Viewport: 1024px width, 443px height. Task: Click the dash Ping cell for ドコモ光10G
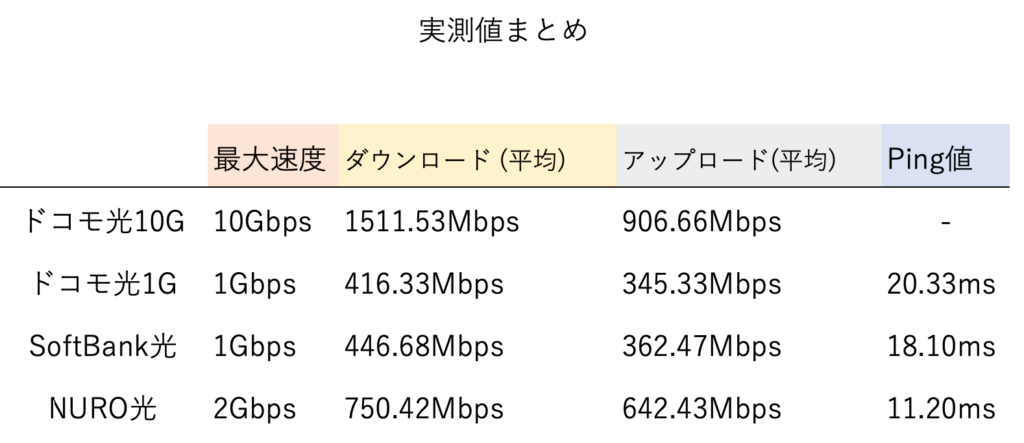[945, 223]
